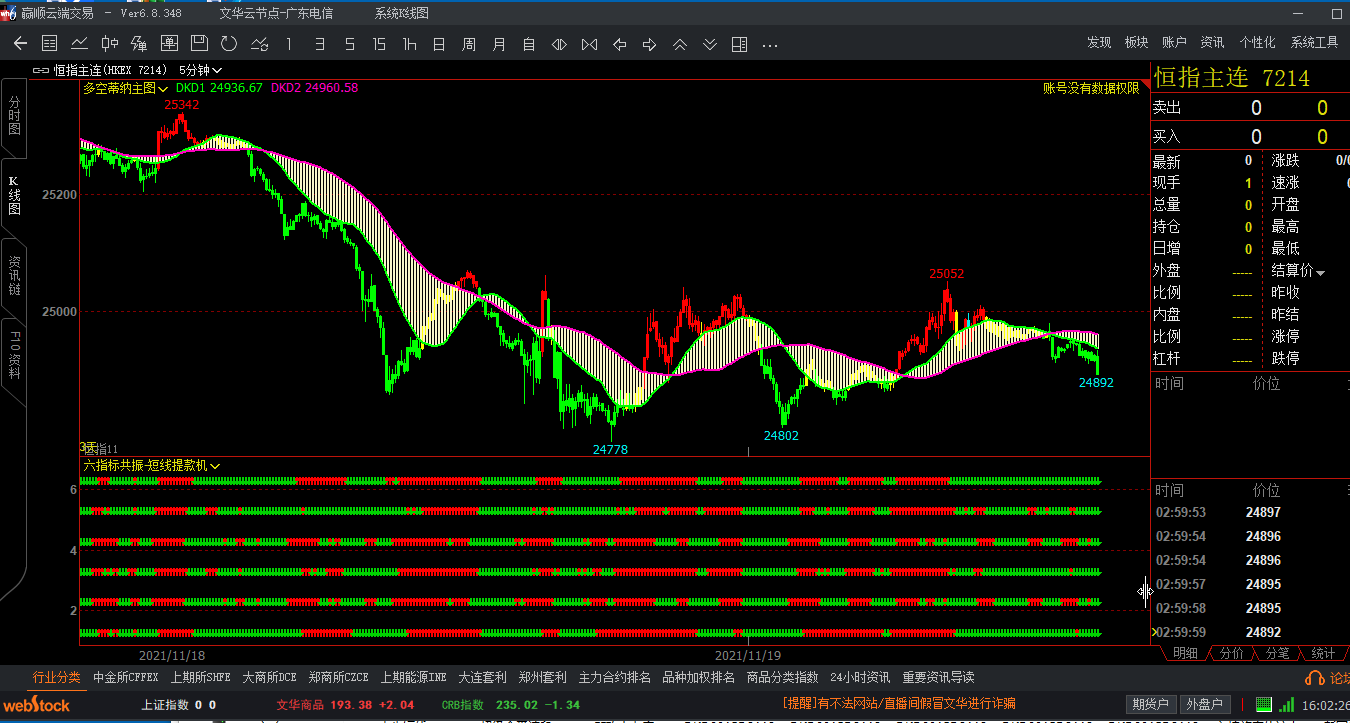Open the window layout split icon
Image resolution: width=1350 pixels, height=723 pixels.
pos(739,43)
